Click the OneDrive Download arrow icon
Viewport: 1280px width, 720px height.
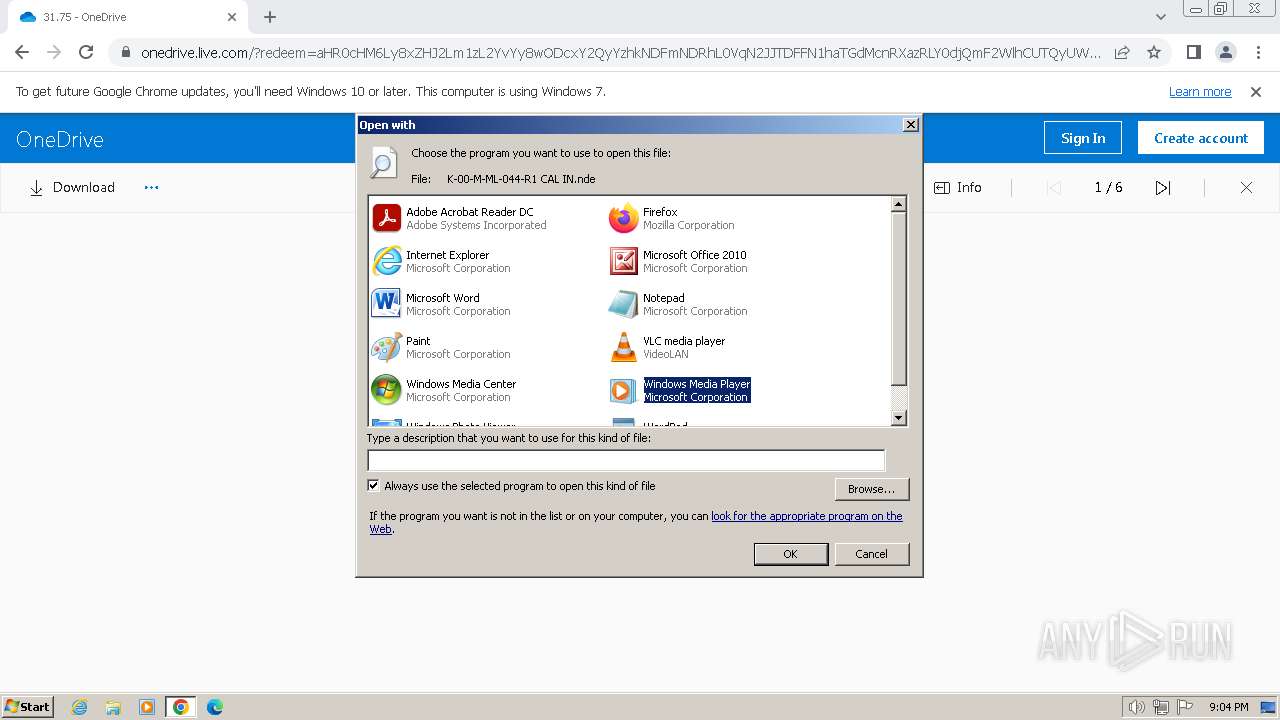36,188
